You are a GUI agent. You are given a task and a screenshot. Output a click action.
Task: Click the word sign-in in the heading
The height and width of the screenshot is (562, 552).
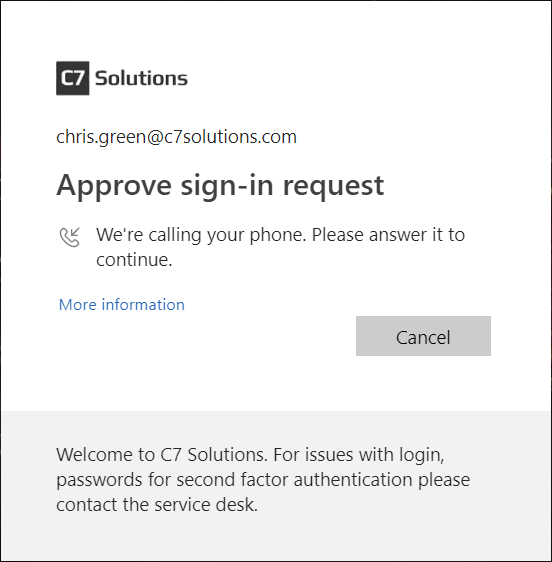click(227, 186)
